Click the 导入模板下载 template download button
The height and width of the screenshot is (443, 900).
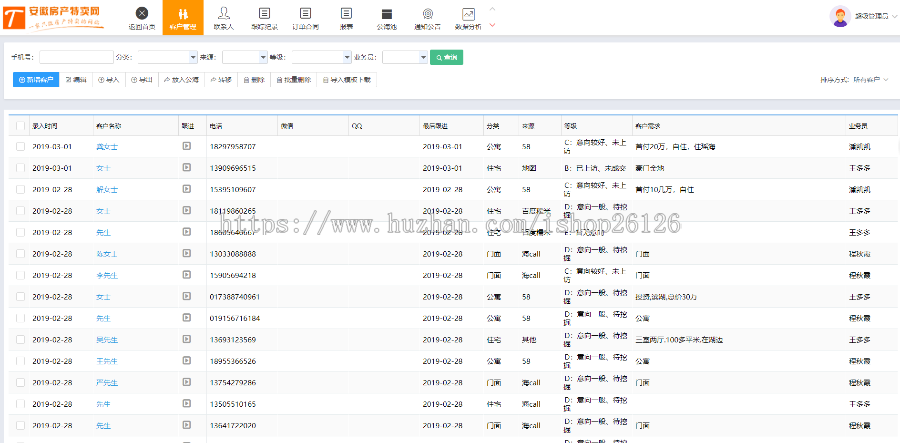click(x=347, y=80)
